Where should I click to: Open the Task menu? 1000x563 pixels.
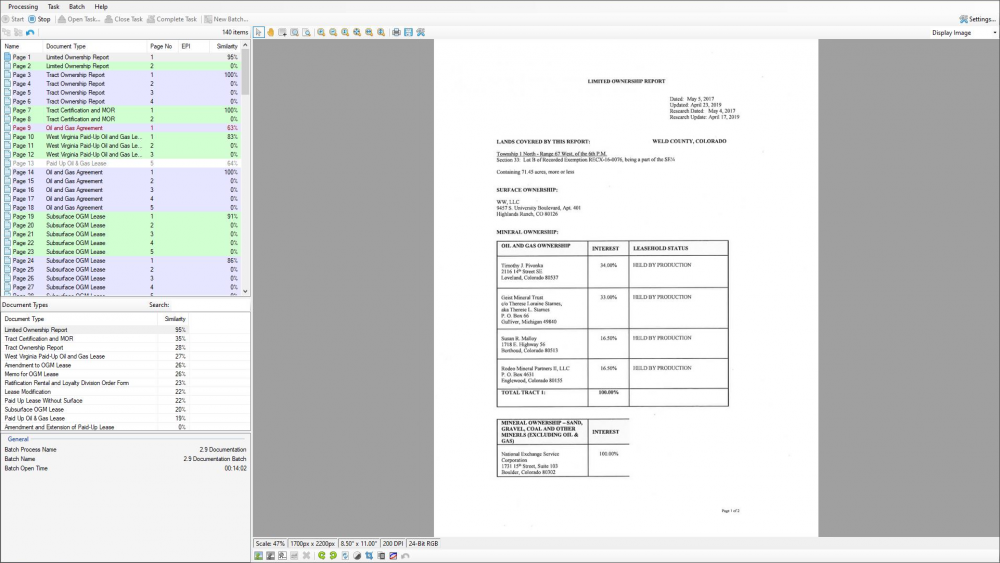(54, 6)
